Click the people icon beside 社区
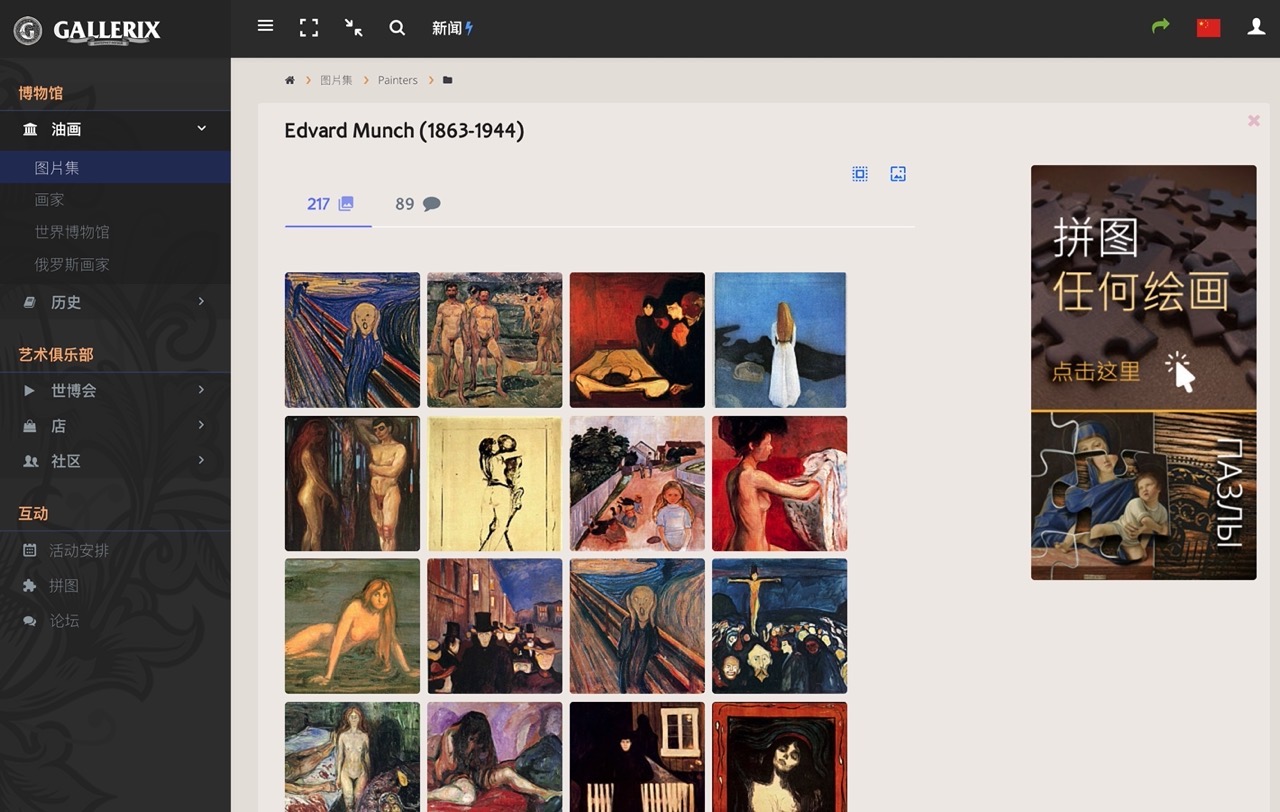Image resolution: width=1280 pixels, height=812 pixels. [x=30, y=461]
